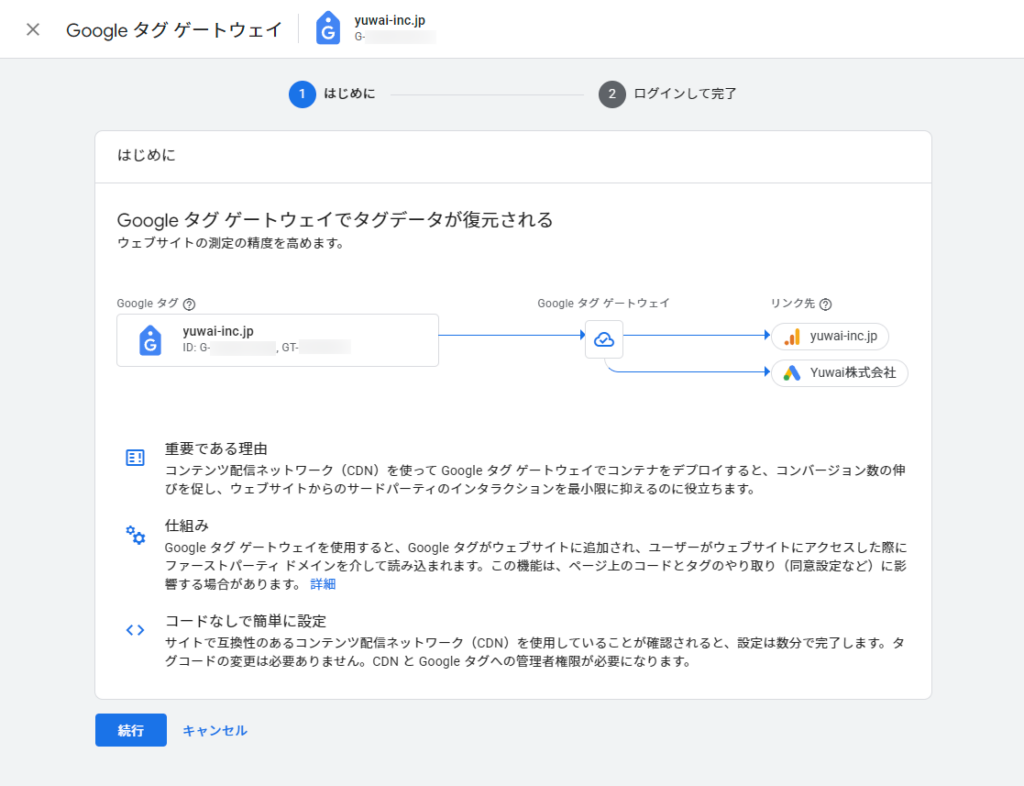Click the コードなしで簡単に設定 heading
The image size is (1024, 786).
tap(246, 621)
